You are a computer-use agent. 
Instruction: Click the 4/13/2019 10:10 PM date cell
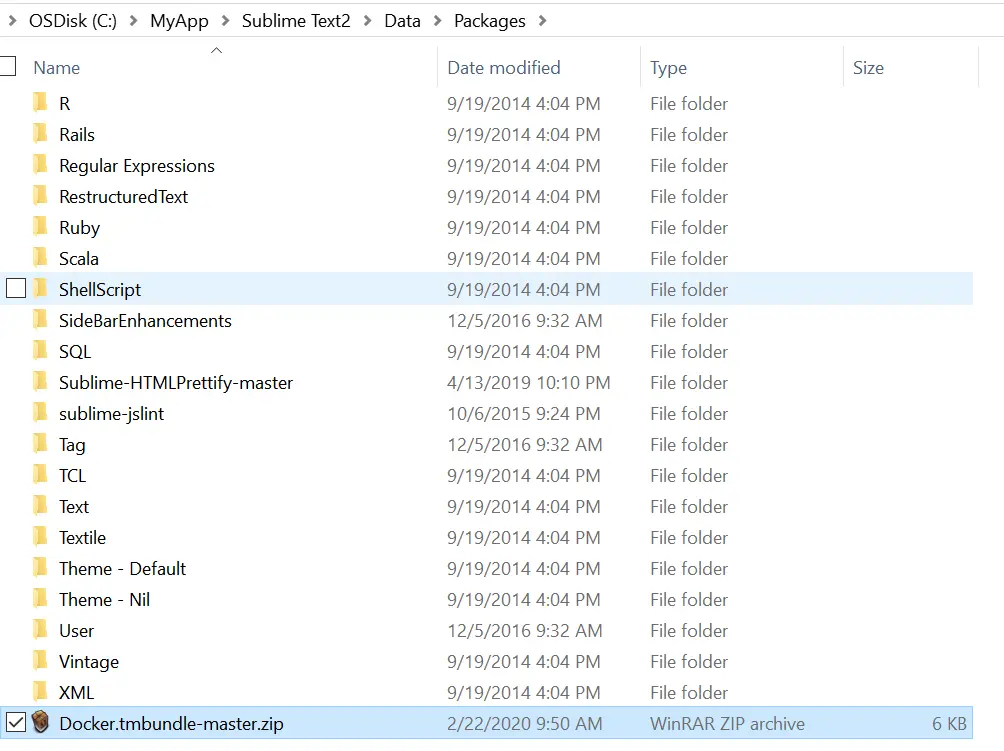point(529,383)
